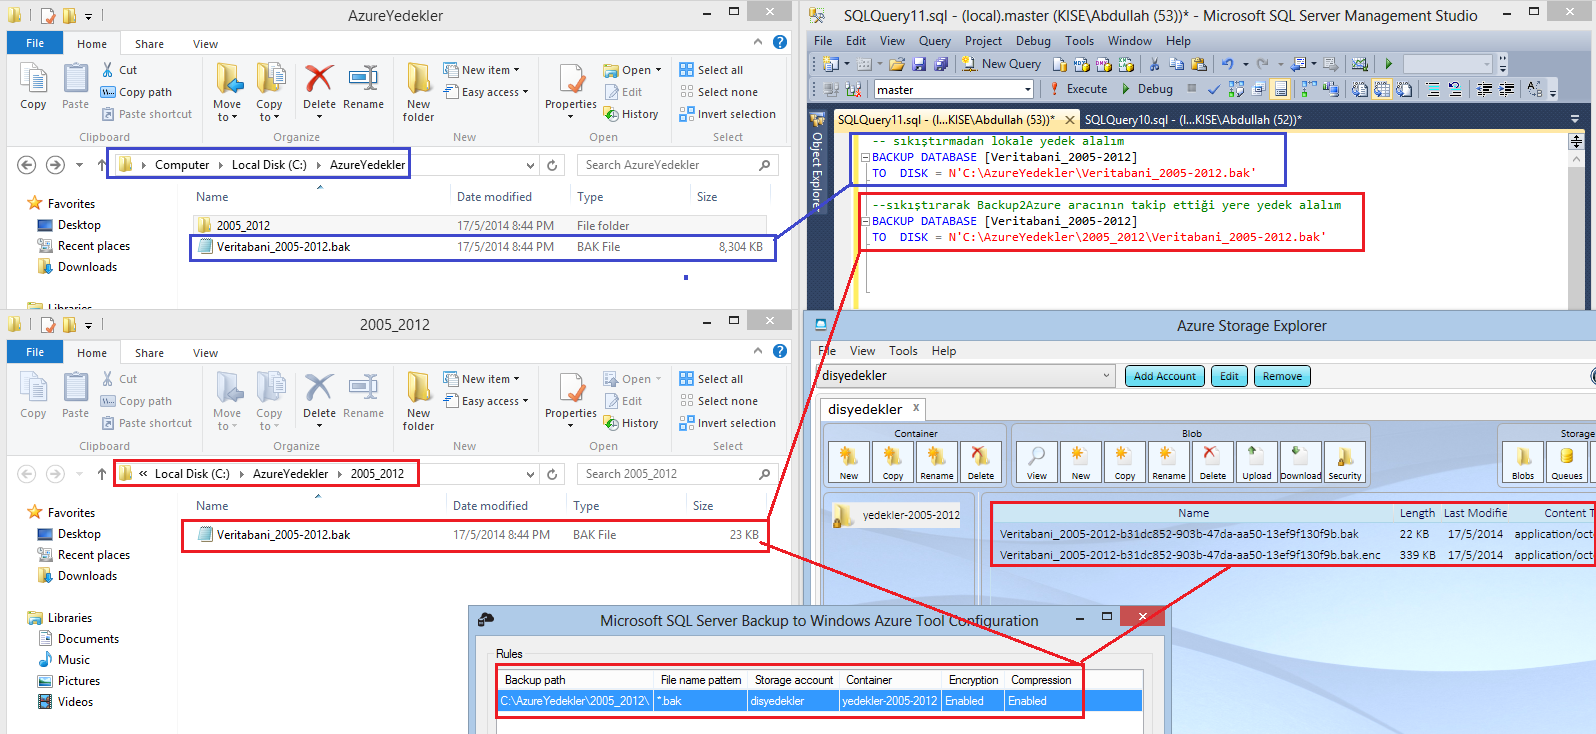Open the Project menu in SSMS

coord(983,41)
